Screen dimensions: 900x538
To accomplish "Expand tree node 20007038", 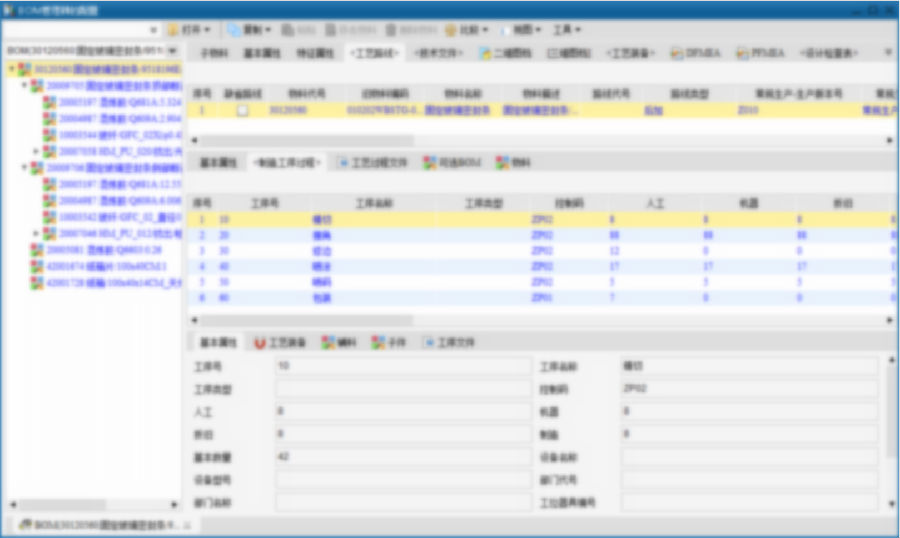I will (36, 152).
